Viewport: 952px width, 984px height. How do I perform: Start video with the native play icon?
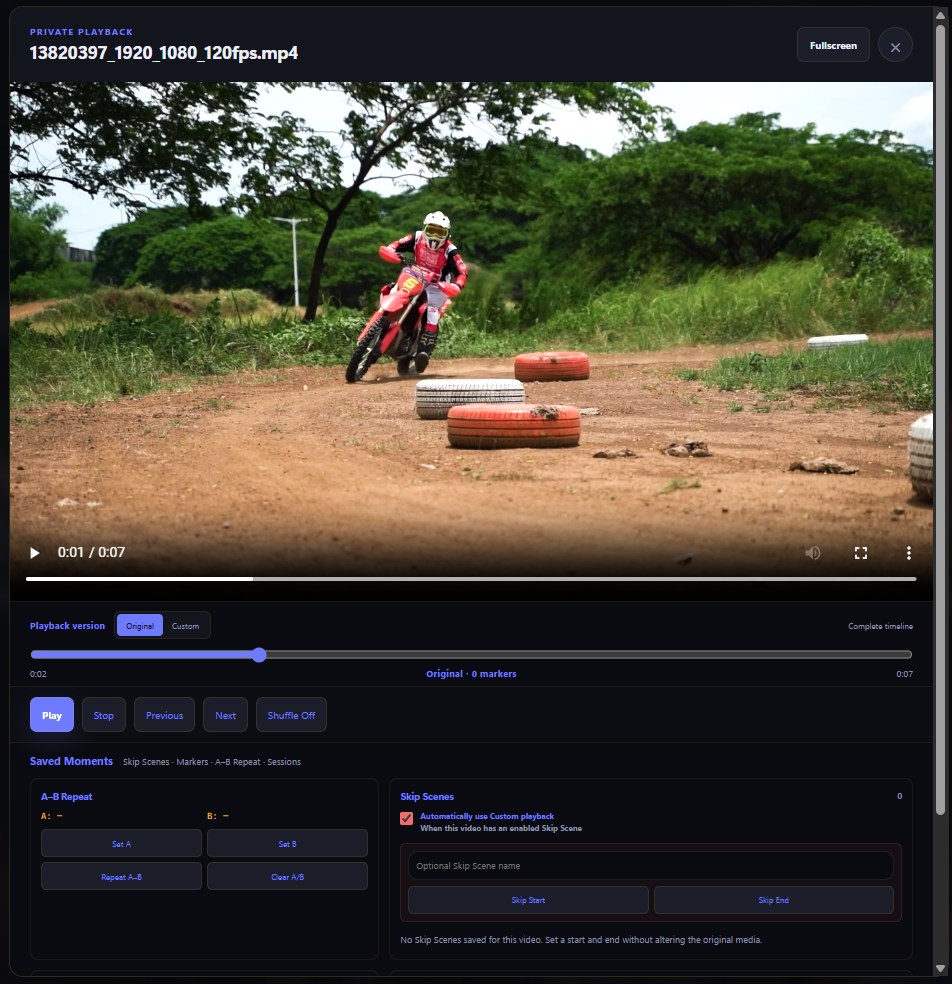click(35, 552)
